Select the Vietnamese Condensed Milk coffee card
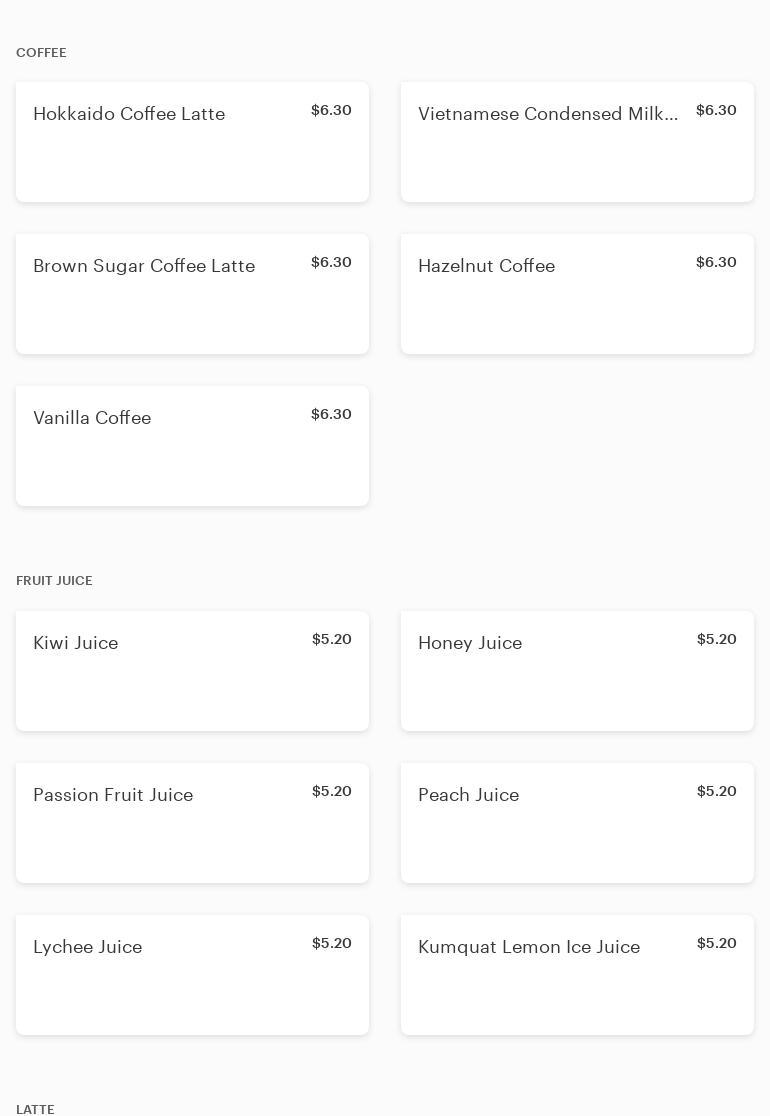This screenshot has width=770, height=1116. 577,142
